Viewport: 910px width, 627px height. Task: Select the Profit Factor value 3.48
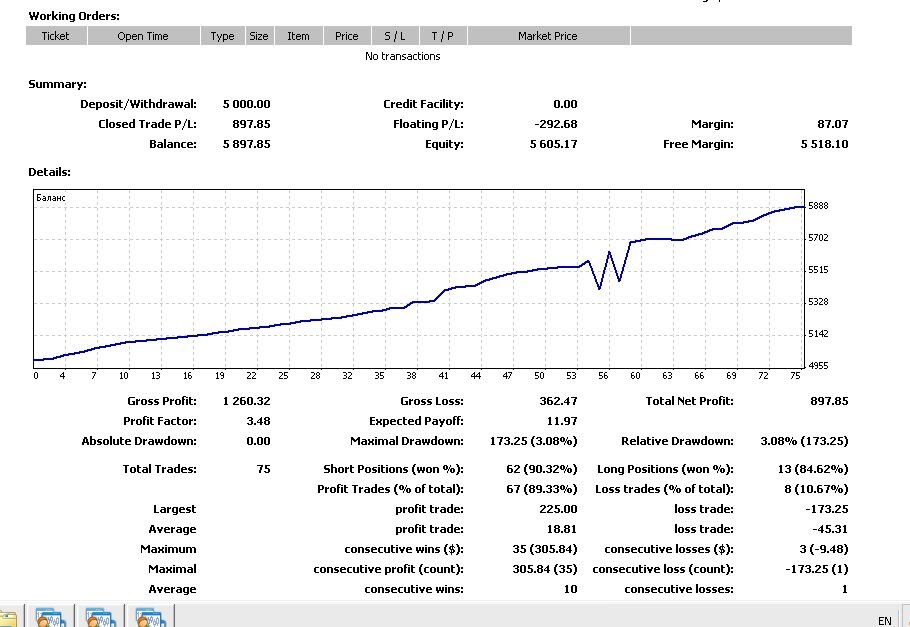pos(258,421)
